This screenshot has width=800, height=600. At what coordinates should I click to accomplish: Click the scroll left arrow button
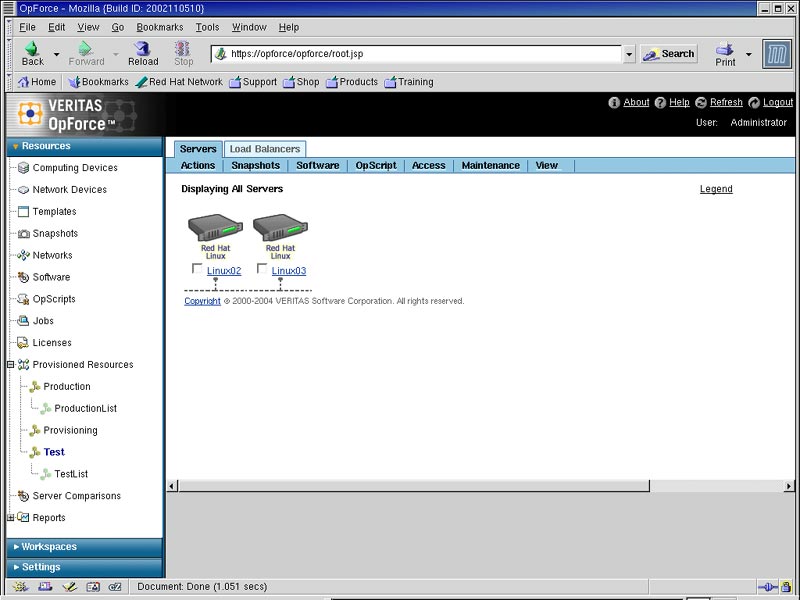pos(172,486)
